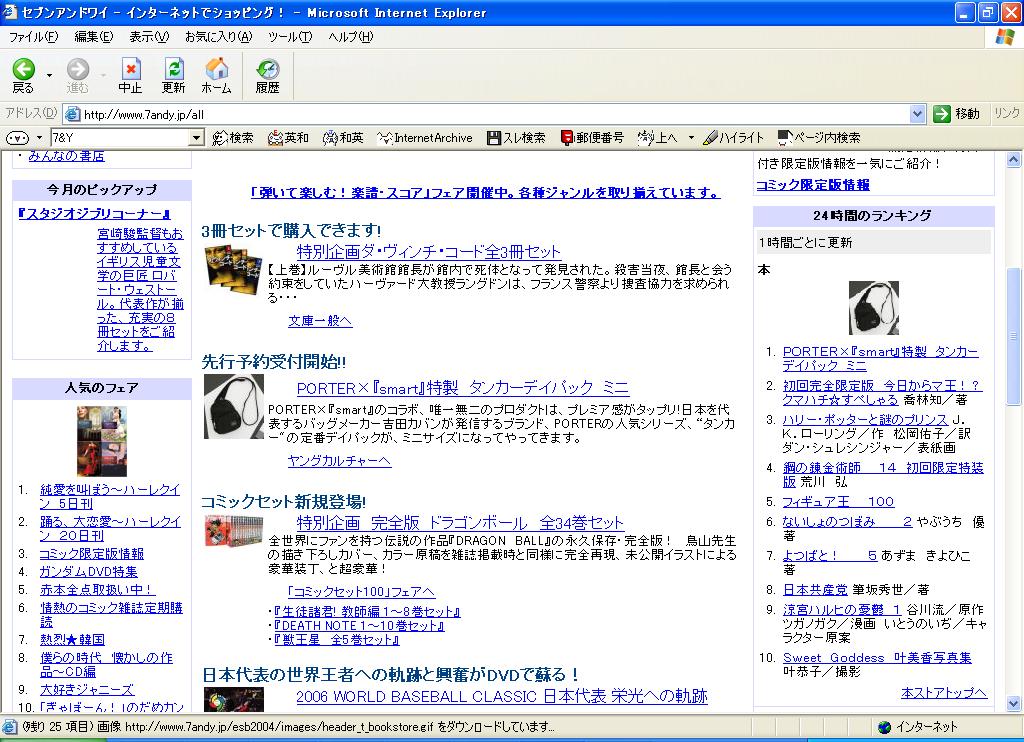
Task: Click the Go (移動) button
Action: [957, 114]
